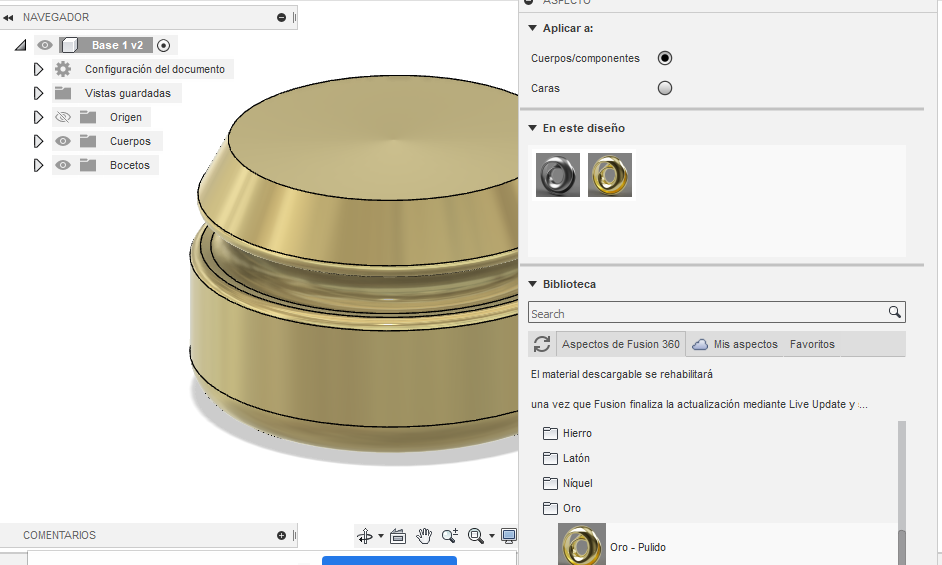Expand the Cuerpos folder

click(38, 141)
